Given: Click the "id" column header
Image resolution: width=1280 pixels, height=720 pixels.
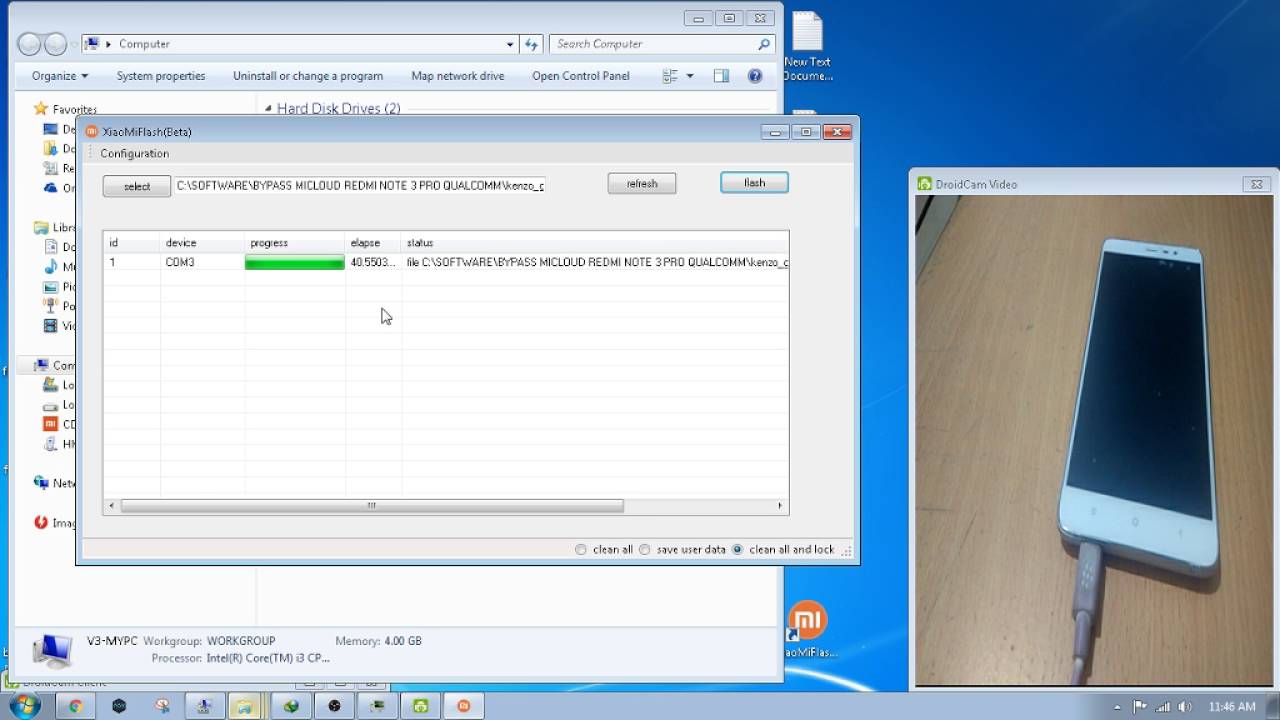Looking at the screenshot, I should coord(132,243).
